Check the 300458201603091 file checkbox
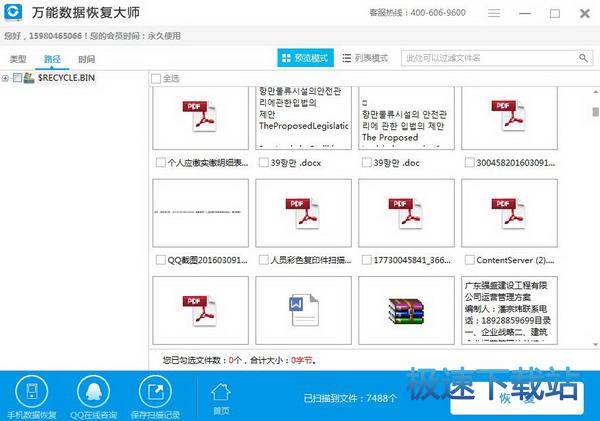The width and height of the screenshot is (600, 421). (x=470, y=163)
